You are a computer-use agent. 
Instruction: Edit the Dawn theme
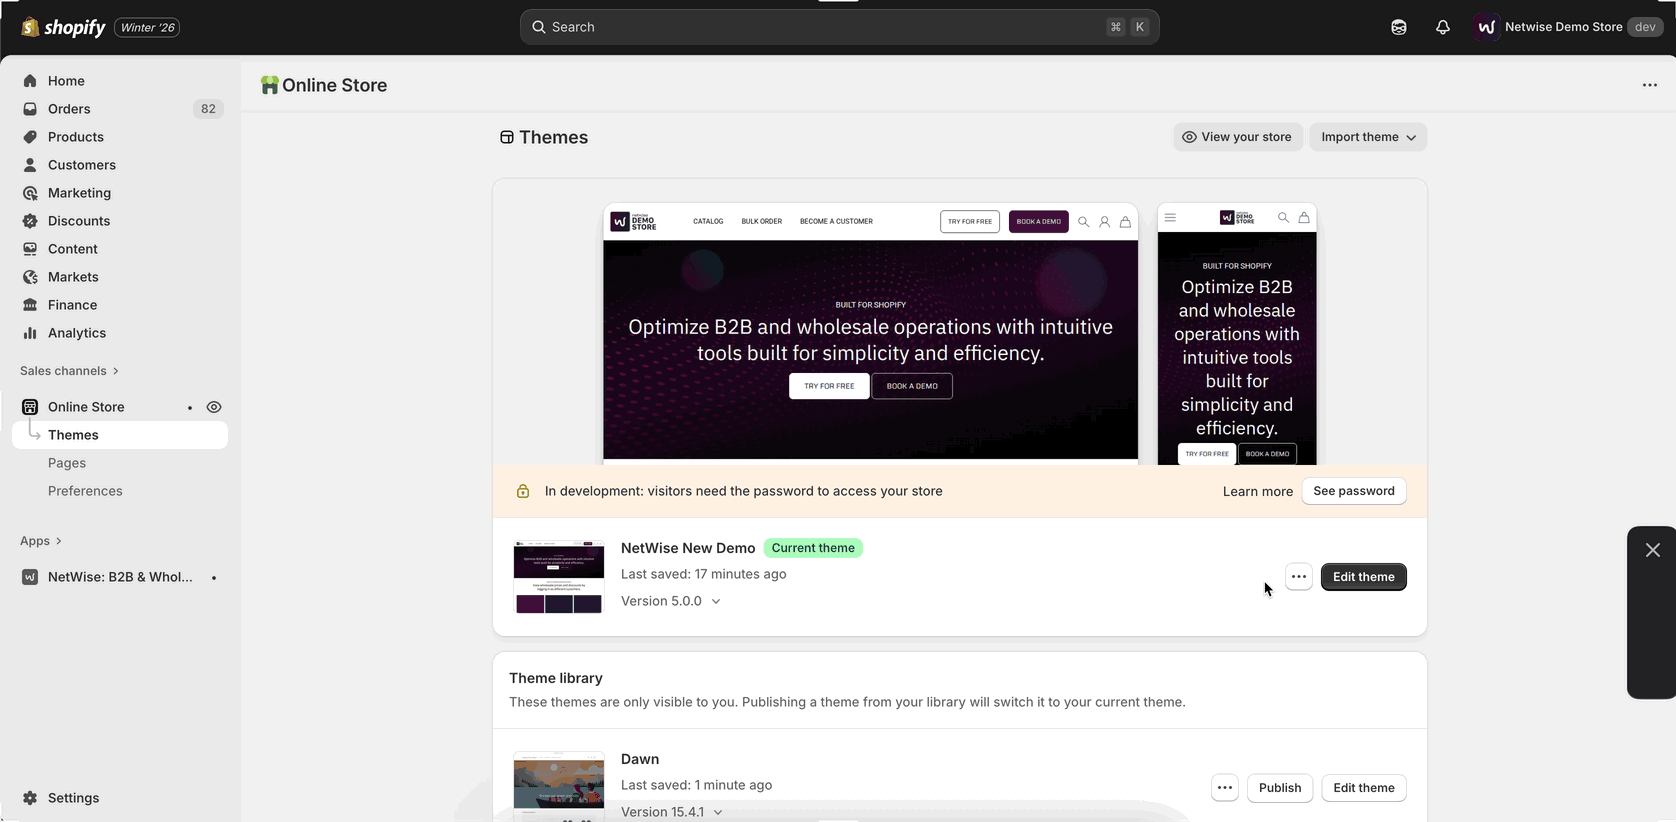[x=1363, y=788]
